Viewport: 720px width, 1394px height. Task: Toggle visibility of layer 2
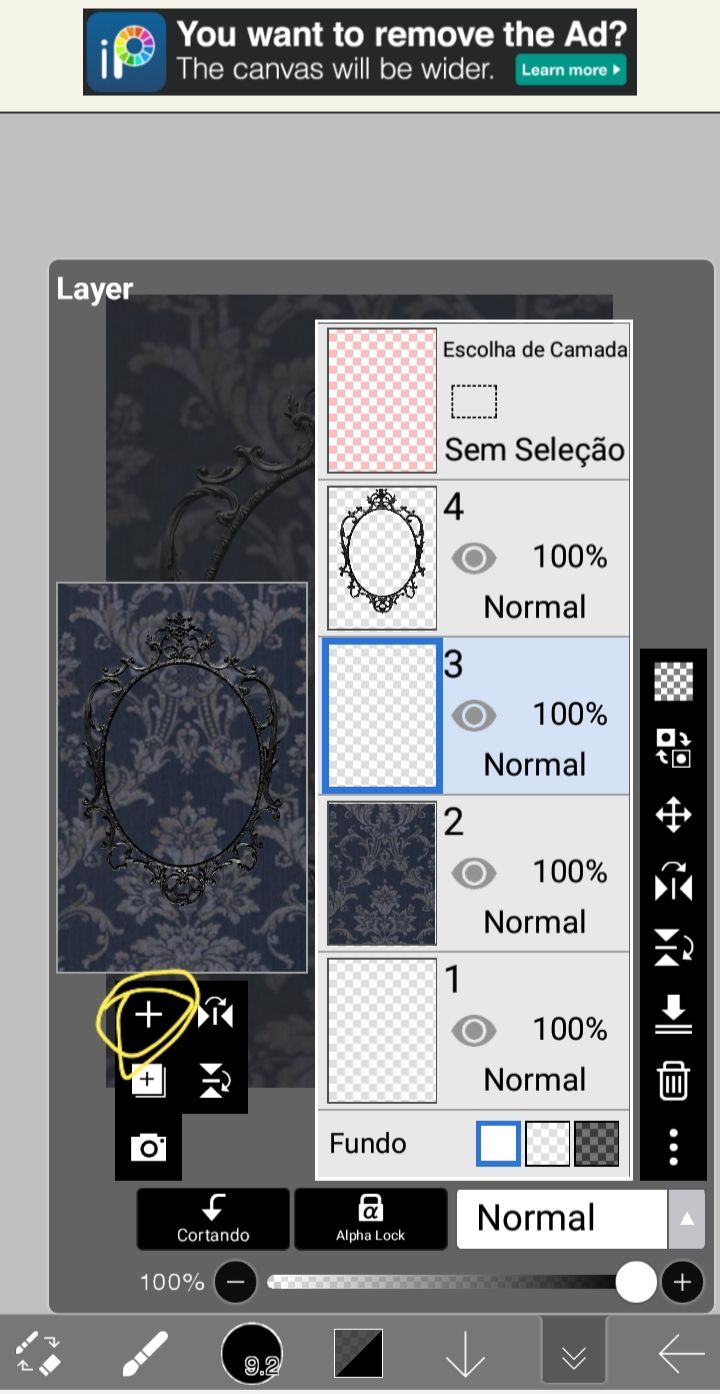473,874
